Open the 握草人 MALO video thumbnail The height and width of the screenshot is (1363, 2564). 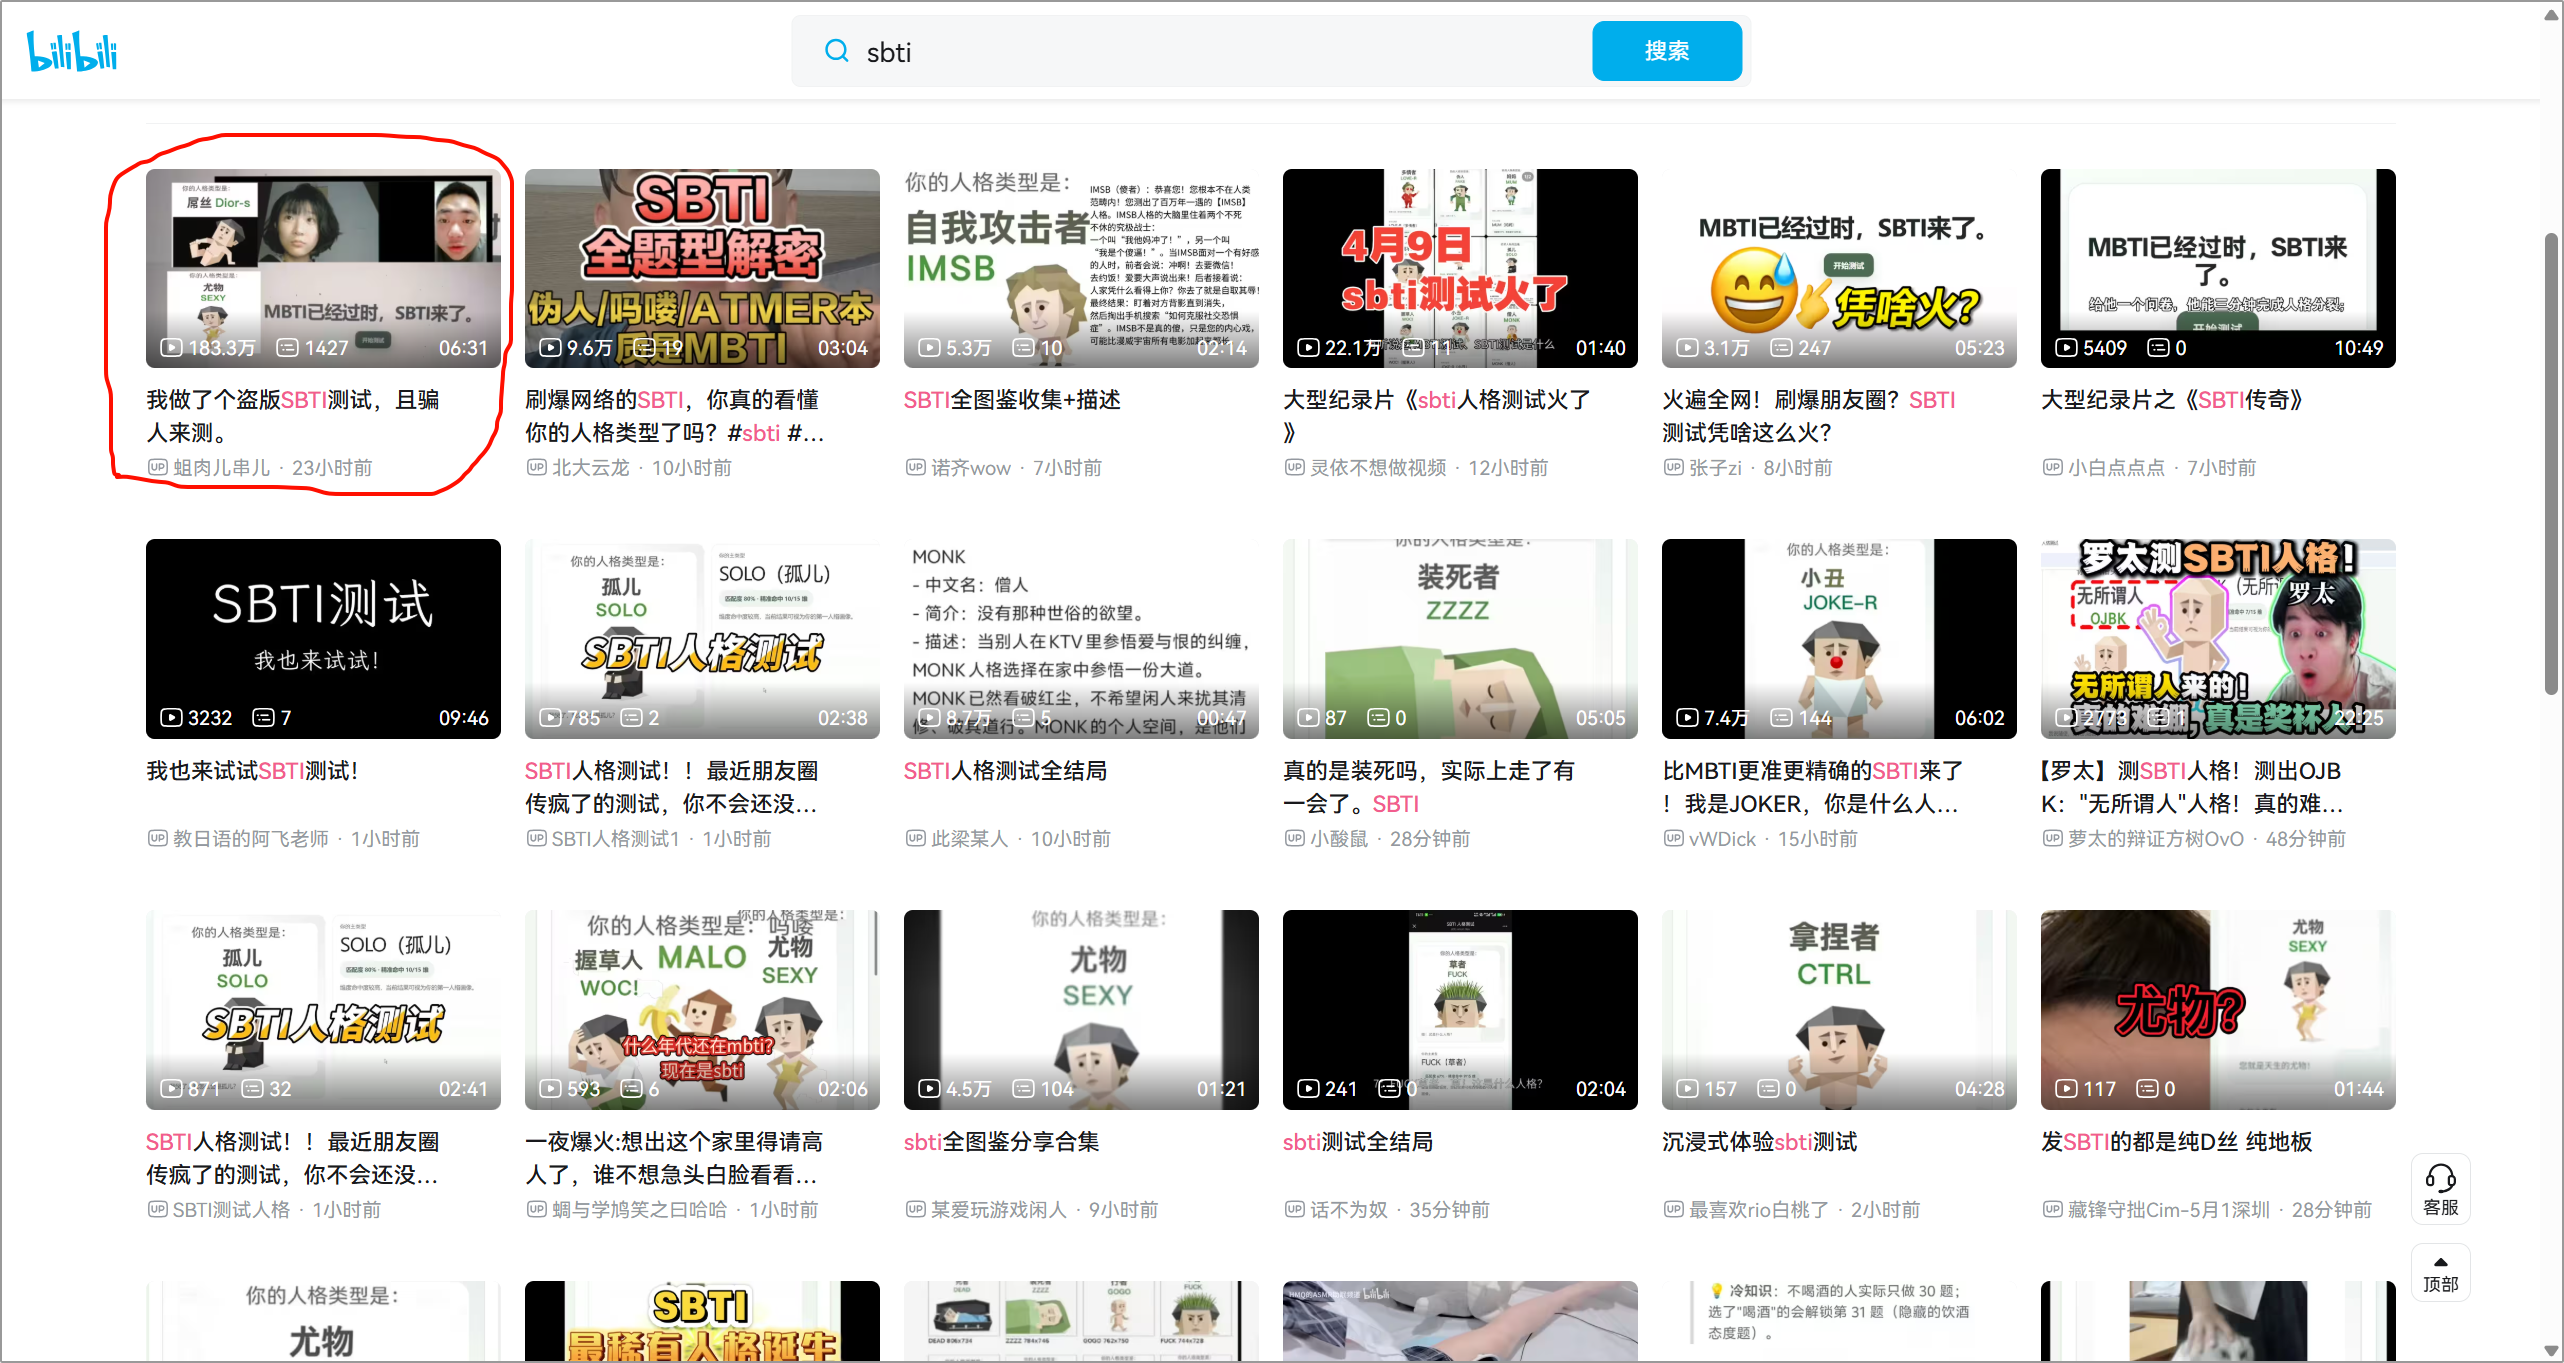[702, 1010]
